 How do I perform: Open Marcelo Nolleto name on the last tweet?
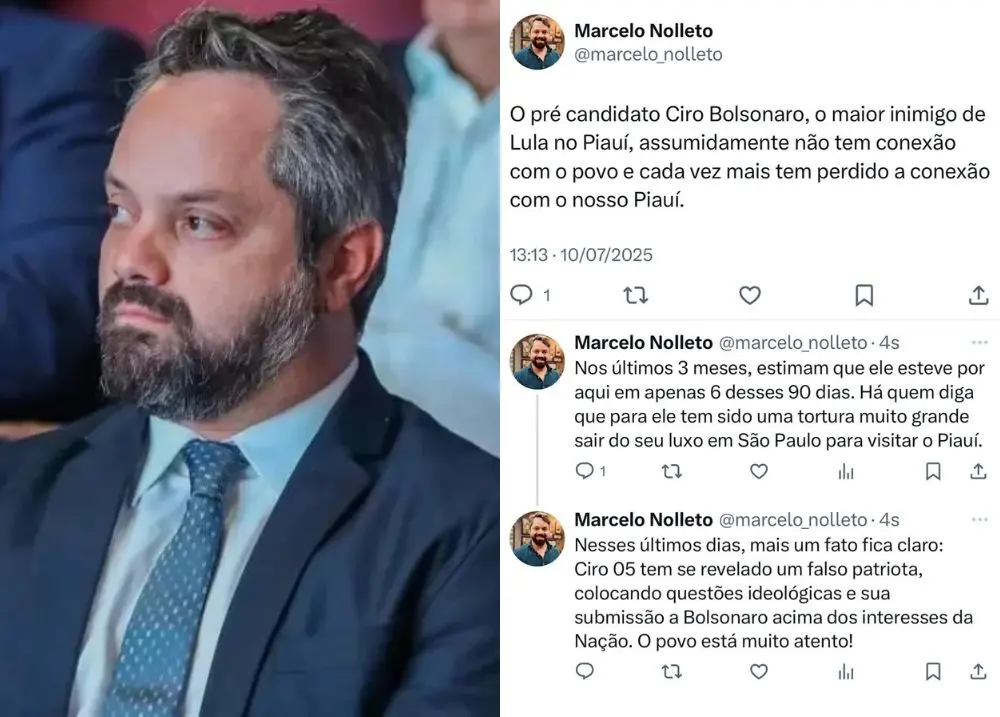tap(643, 520)
